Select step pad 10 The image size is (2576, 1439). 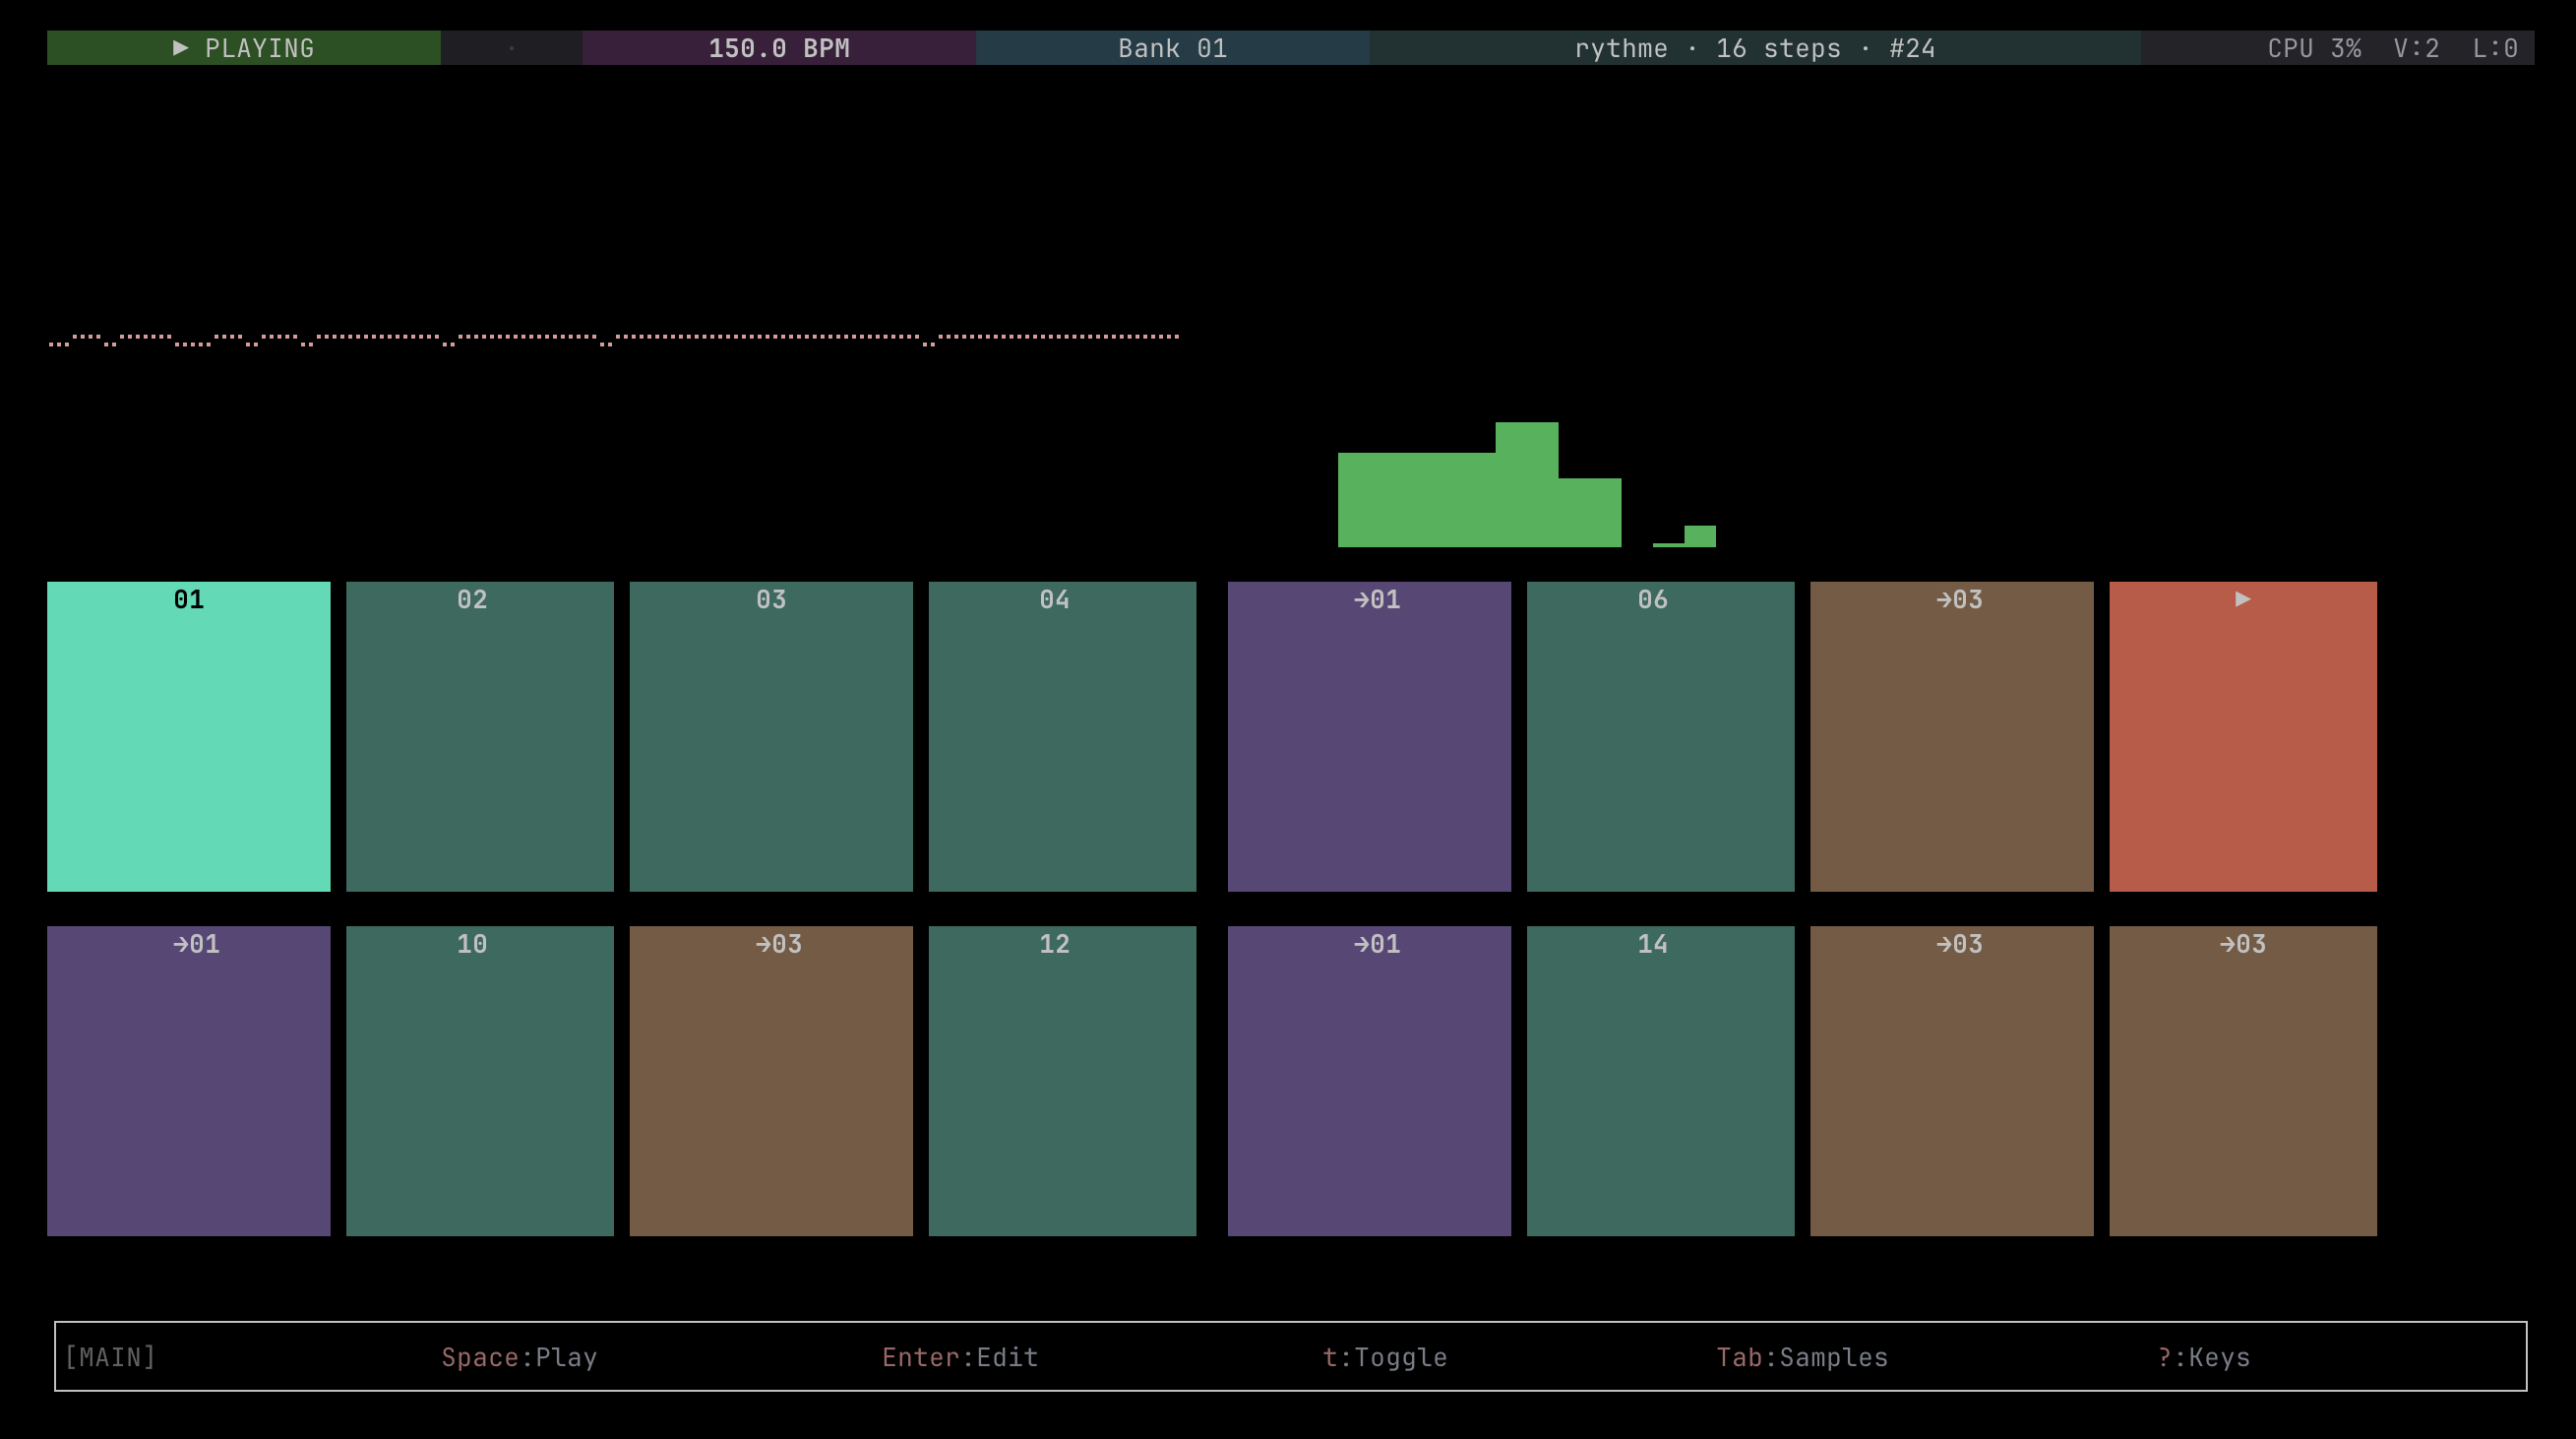click(479, 1080)
